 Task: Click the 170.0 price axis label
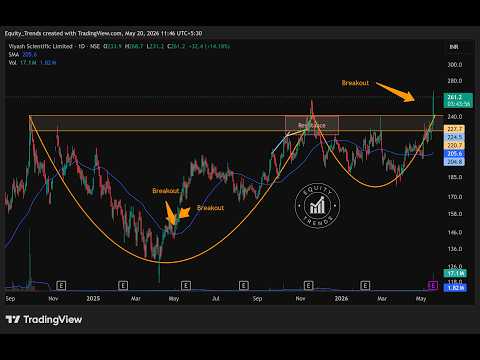[455, 197]
